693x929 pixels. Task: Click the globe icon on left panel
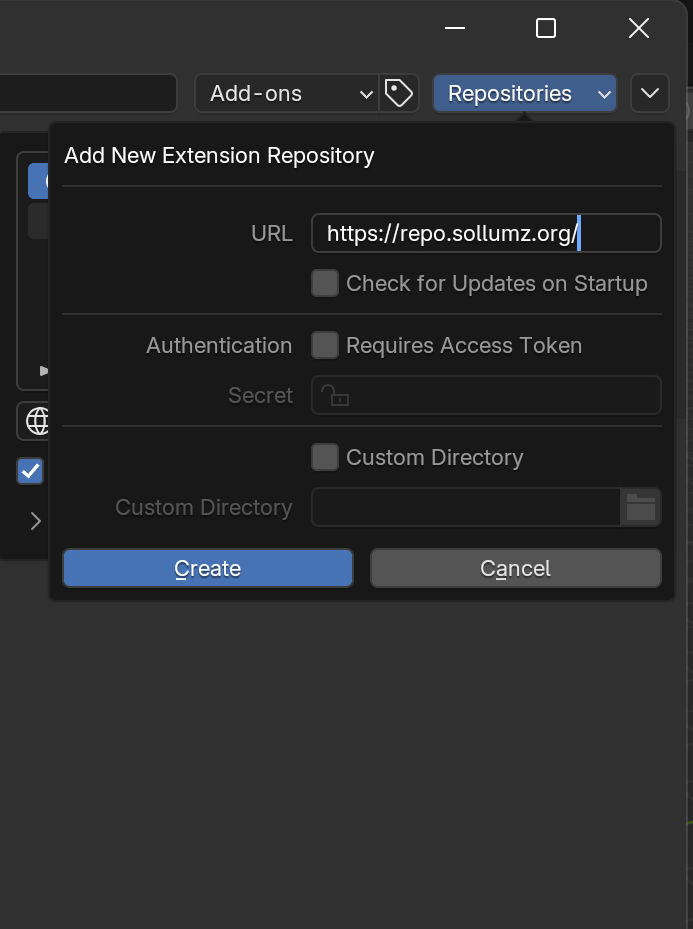(x=37, y=421)
